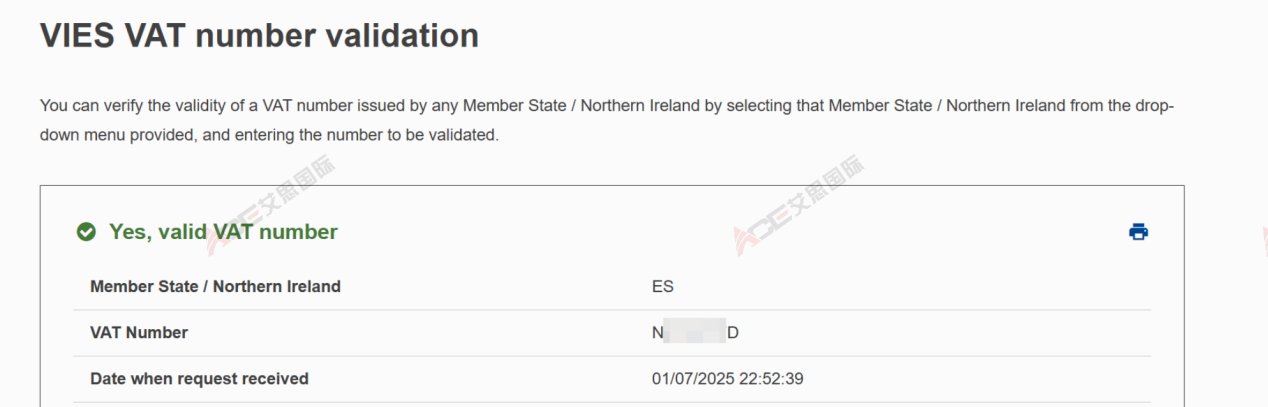Click the green checkmark valid icon
This screenshot has width=1268, height=407.
tap(87, 232)
